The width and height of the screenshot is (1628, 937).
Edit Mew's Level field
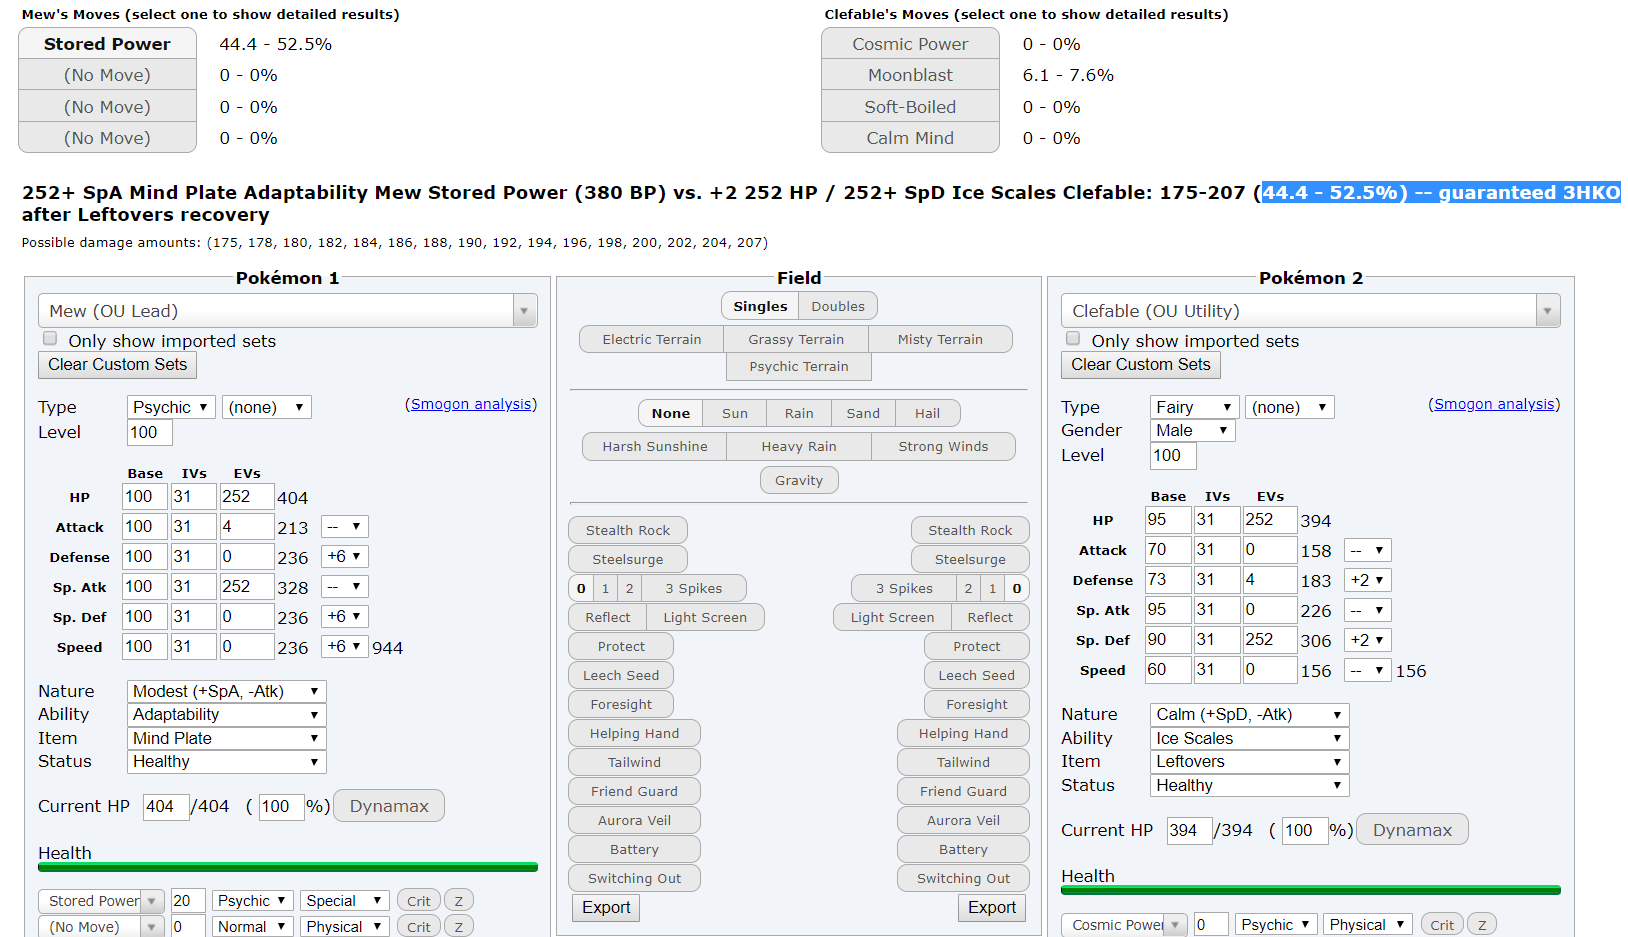pyautogui.click(x=150, y=432)
